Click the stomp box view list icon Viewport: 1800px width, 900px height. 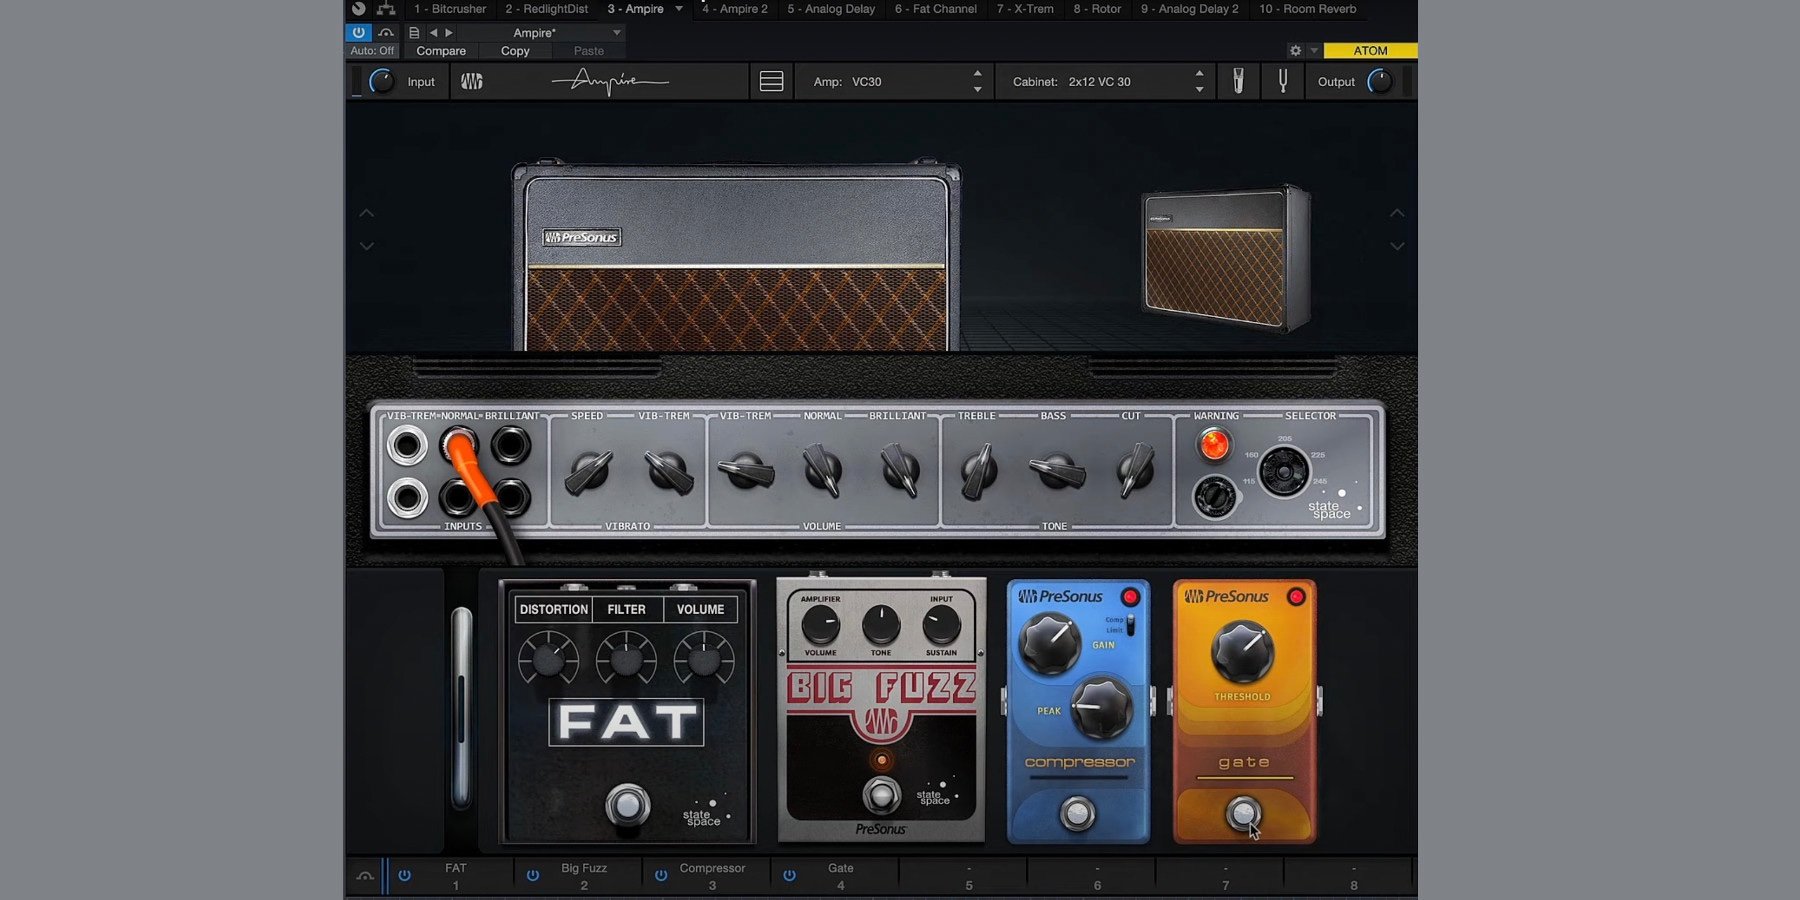pos(771,81)
